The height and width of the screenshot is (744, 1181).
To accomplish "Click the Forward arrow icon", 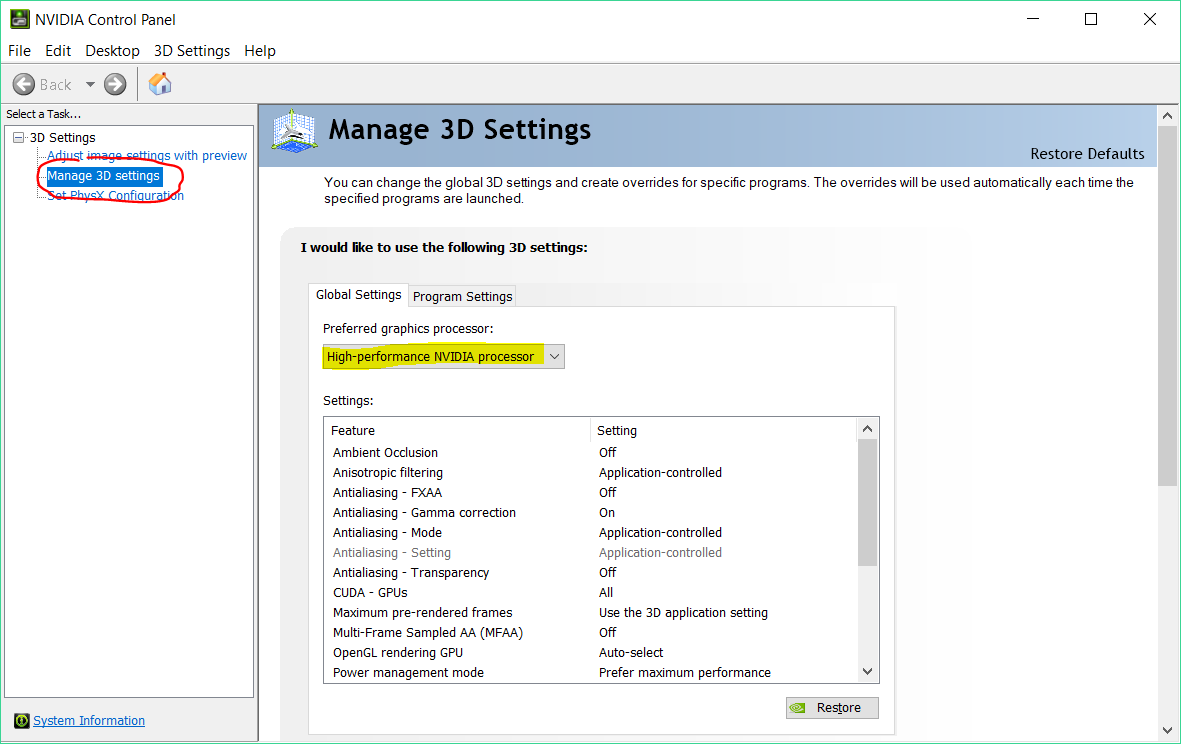I will 115,84.
